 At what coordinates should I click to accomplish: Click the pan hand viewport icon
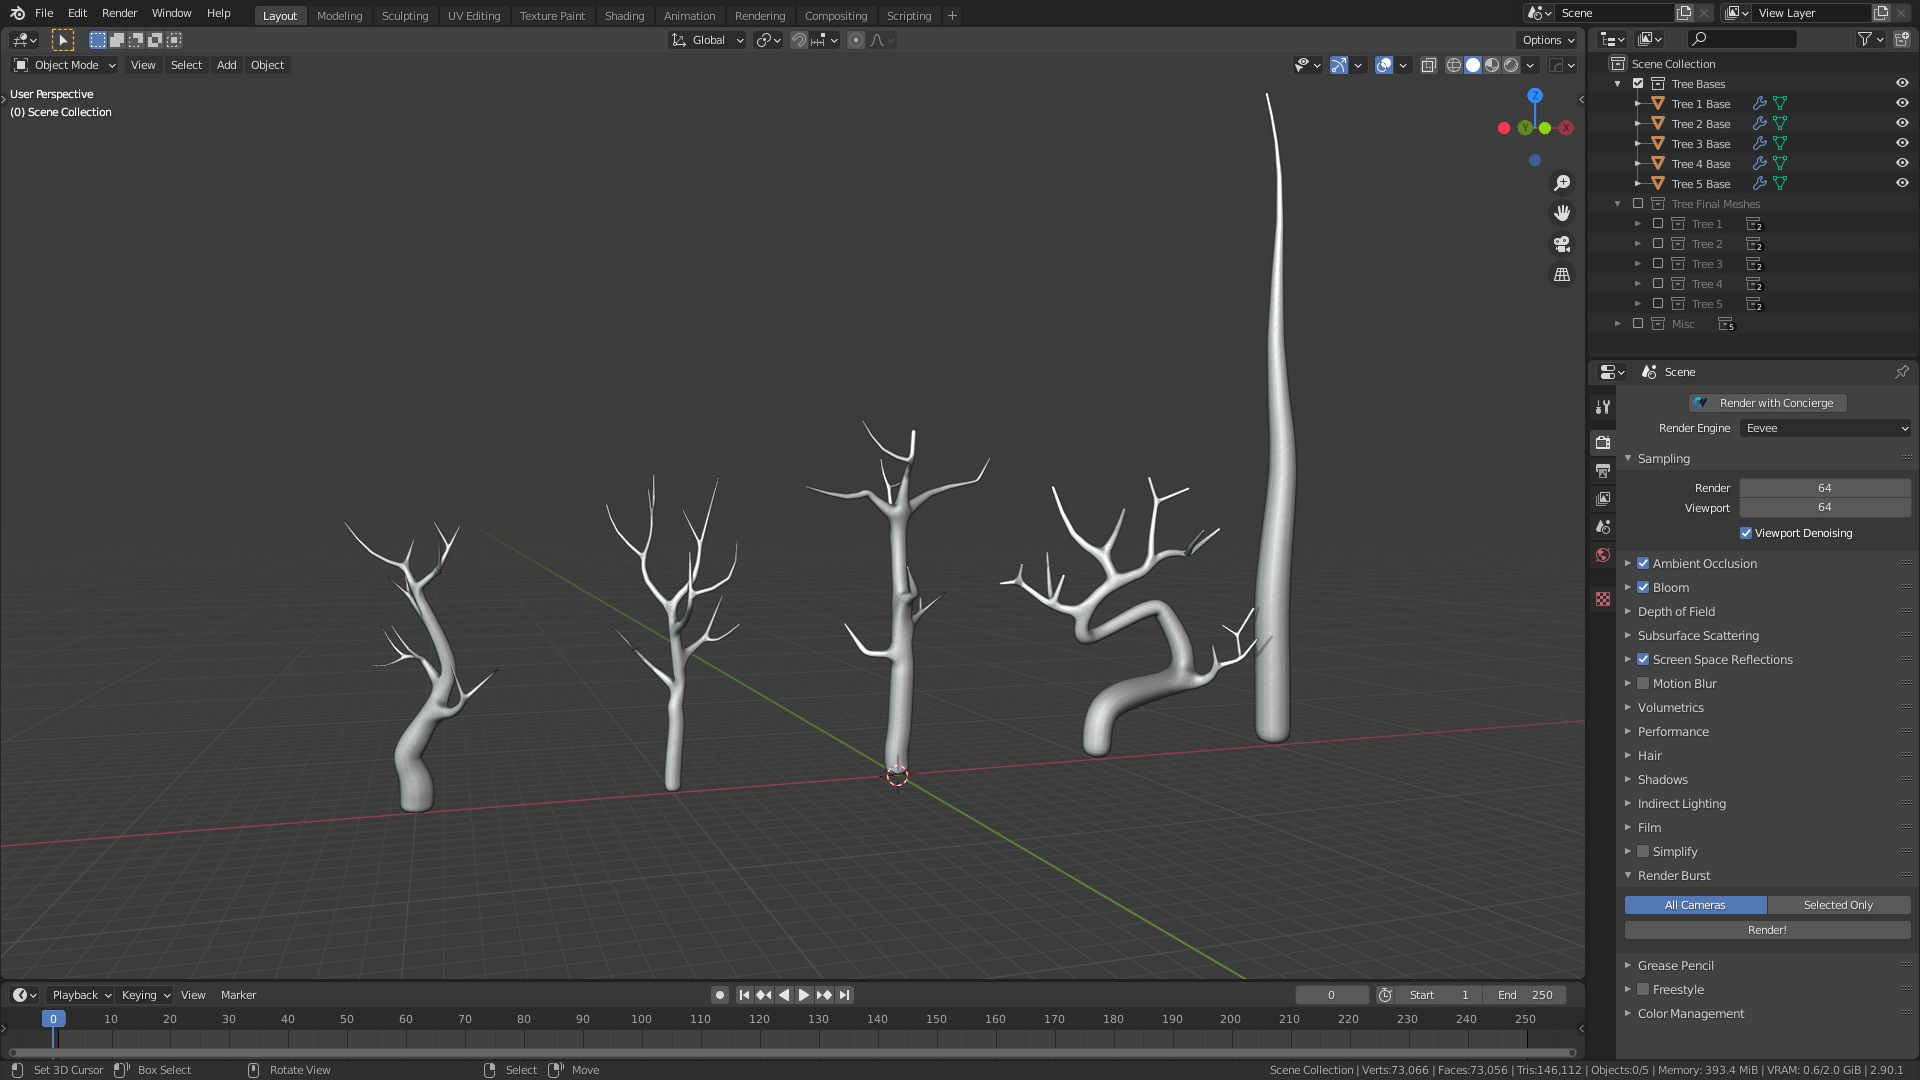pos(1561,213)
